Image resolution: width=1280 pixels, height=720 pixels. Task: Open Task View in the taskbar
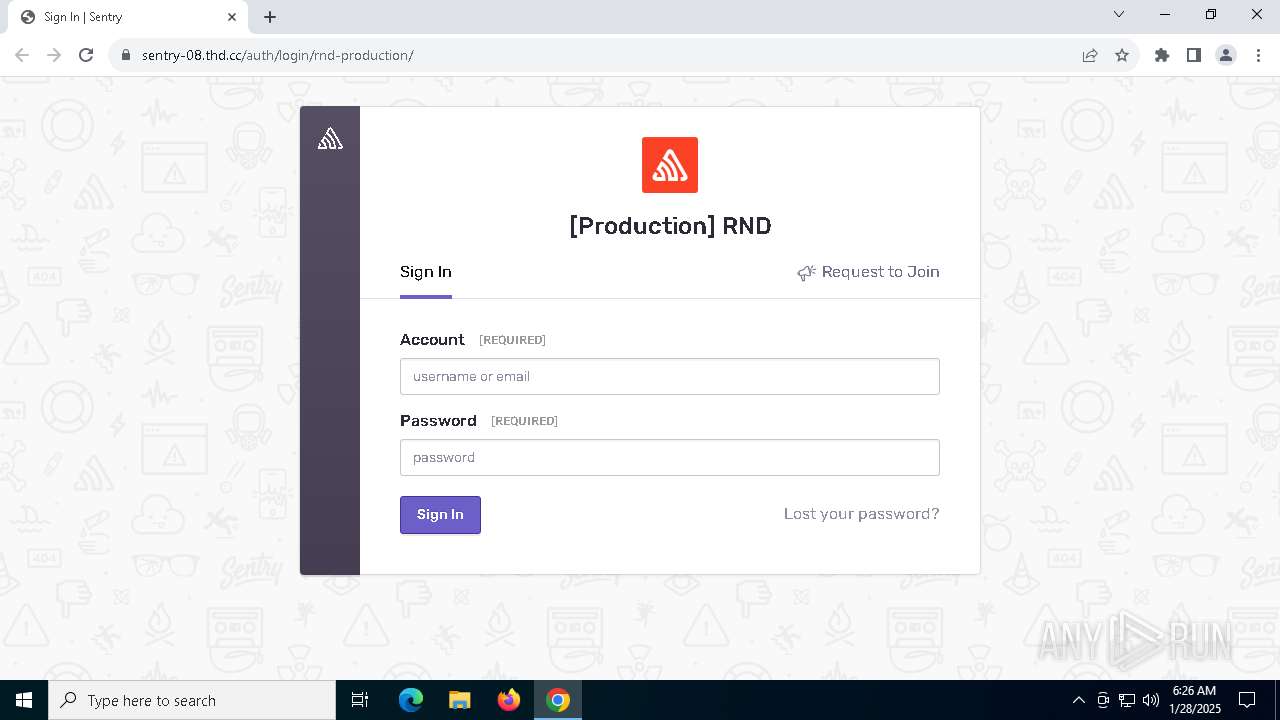click(360, 700)
